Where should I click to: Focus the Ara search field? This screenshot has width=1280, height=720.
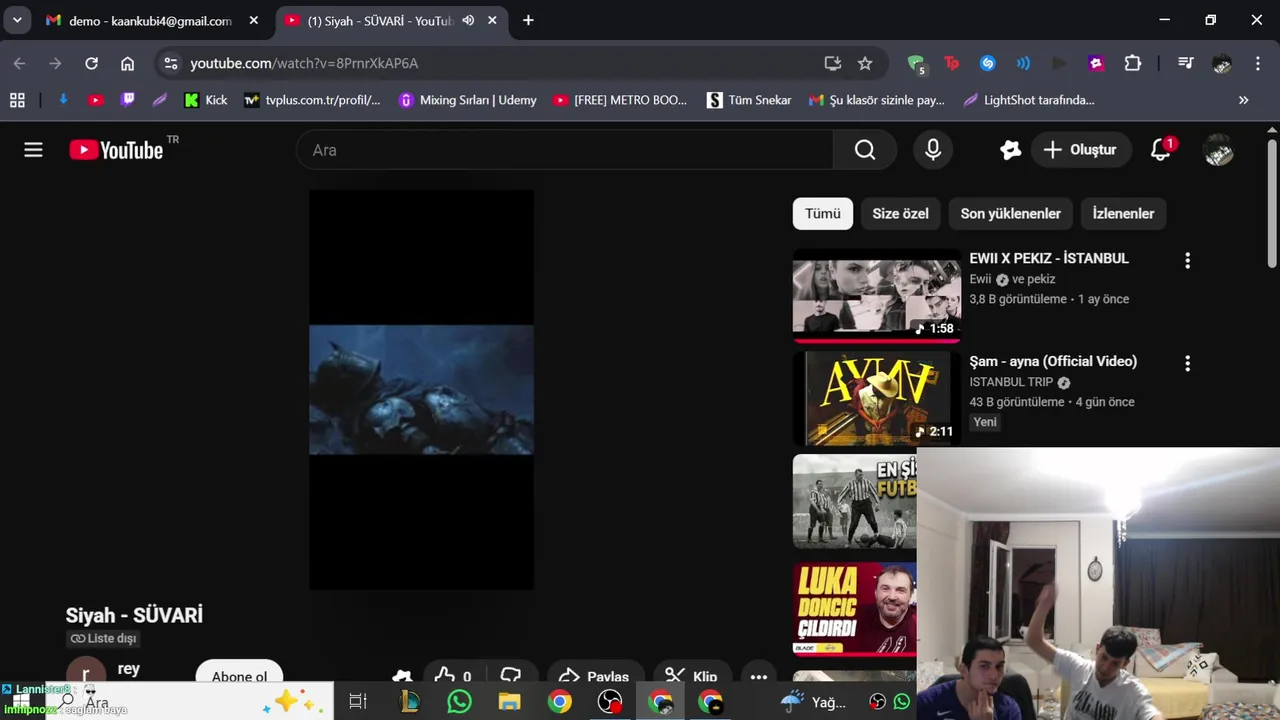pos(565,150)
